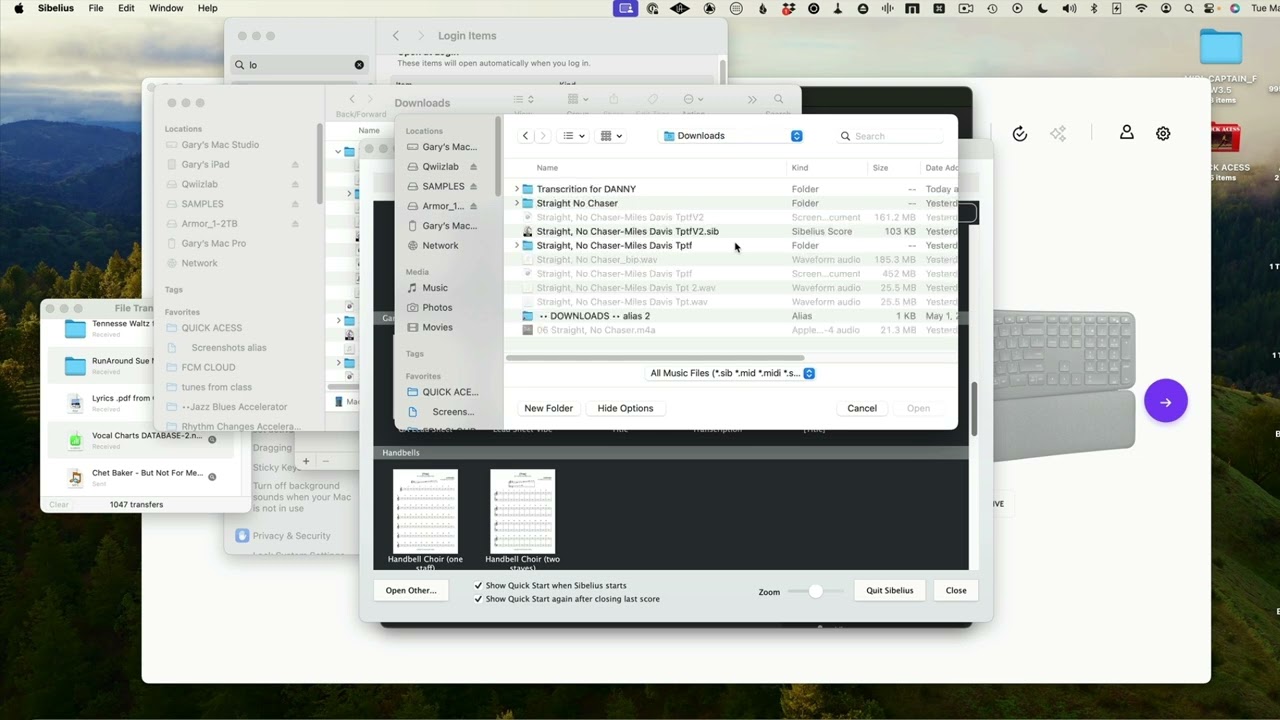Image resolution: width=1280 pixels, height=720 pixels.
Task: Expand the Transcrition for DANNY folder
Action: (x=517, y=189)
